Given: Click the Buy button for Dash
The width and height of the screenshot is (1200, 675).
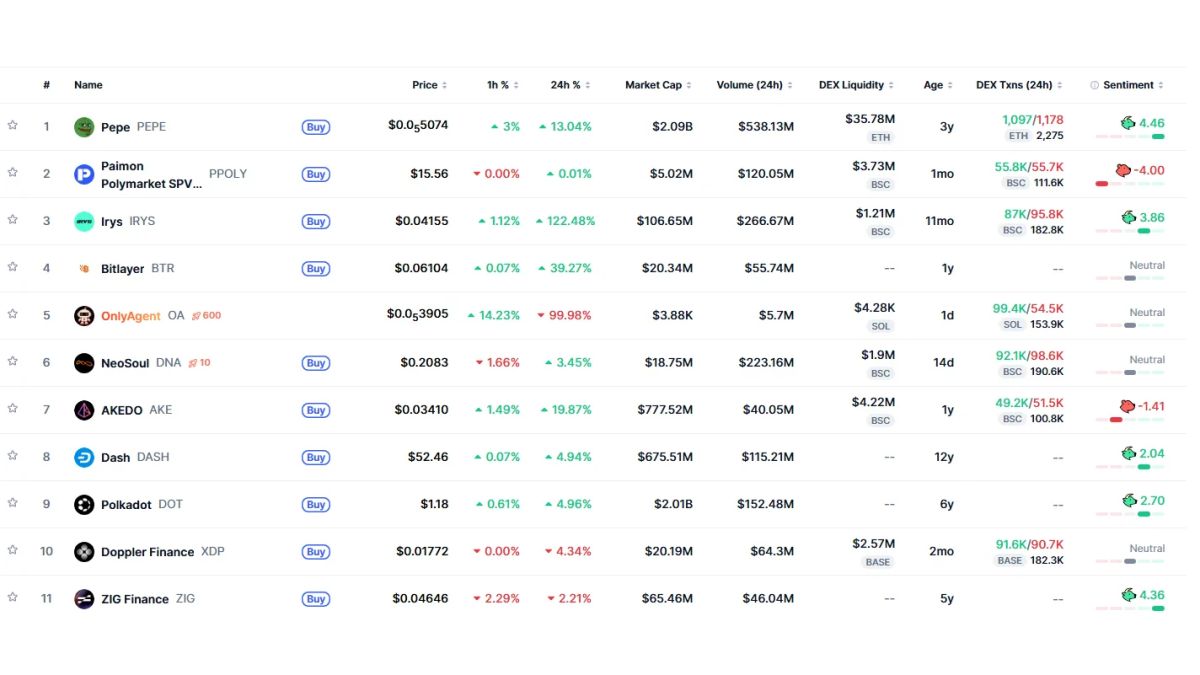Looking at the screenshot, I should tap(316, 457).
